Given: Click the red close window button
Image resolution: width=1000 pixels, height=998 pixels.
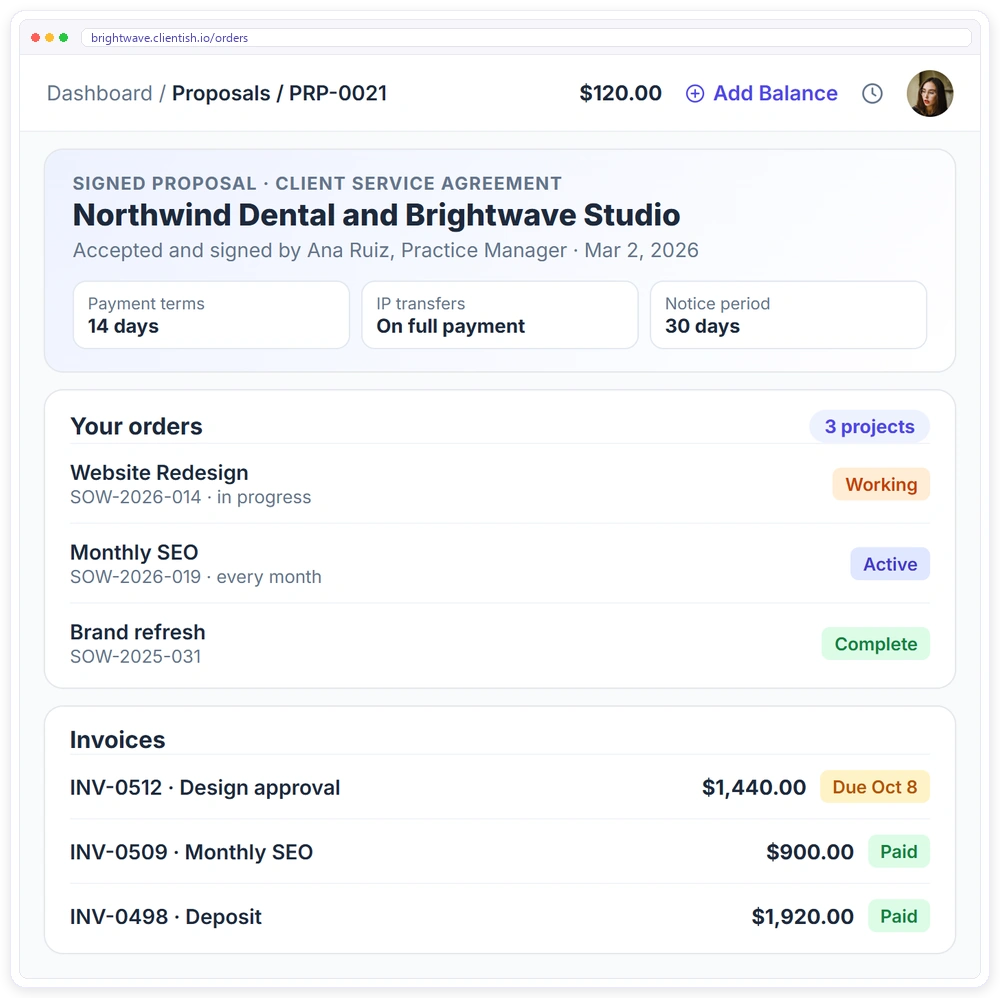Looking at the screenshot, I should (36, 38).
